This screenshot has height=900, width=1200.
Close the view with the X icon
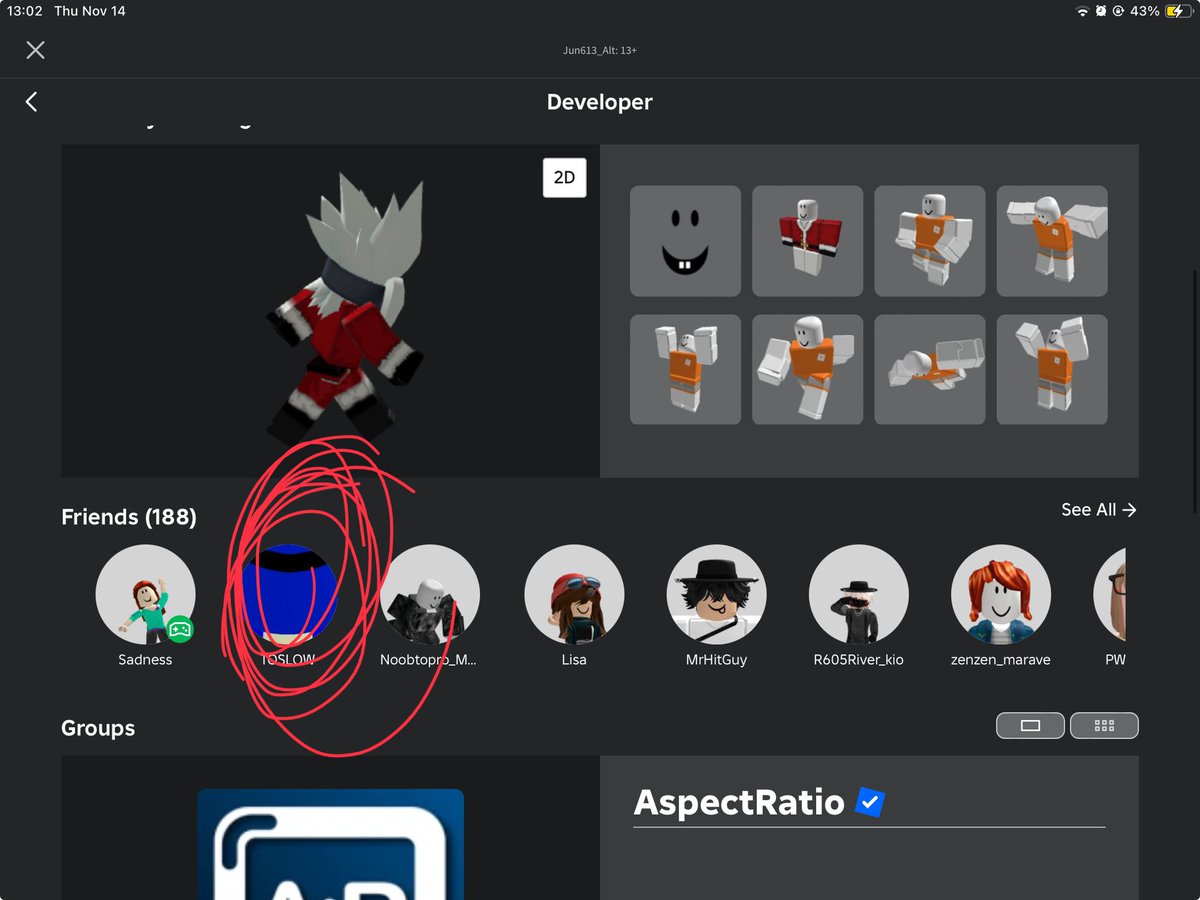pyautogui.click(x=36, y=50)
